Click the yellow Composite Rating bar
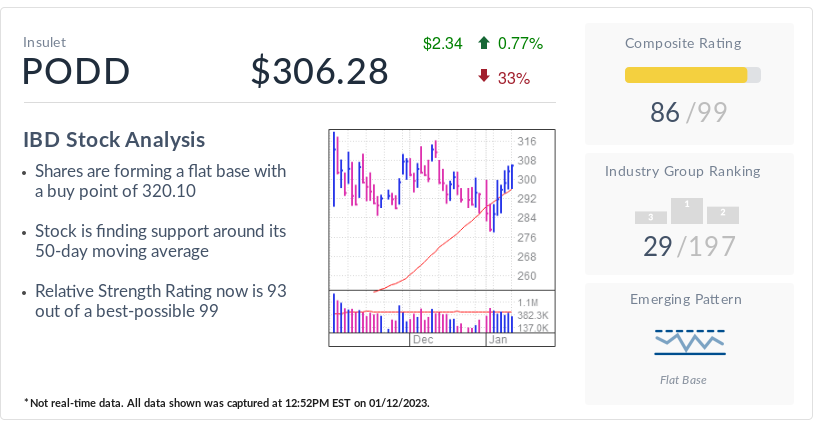The image size is (816, 430). [686, 75]
